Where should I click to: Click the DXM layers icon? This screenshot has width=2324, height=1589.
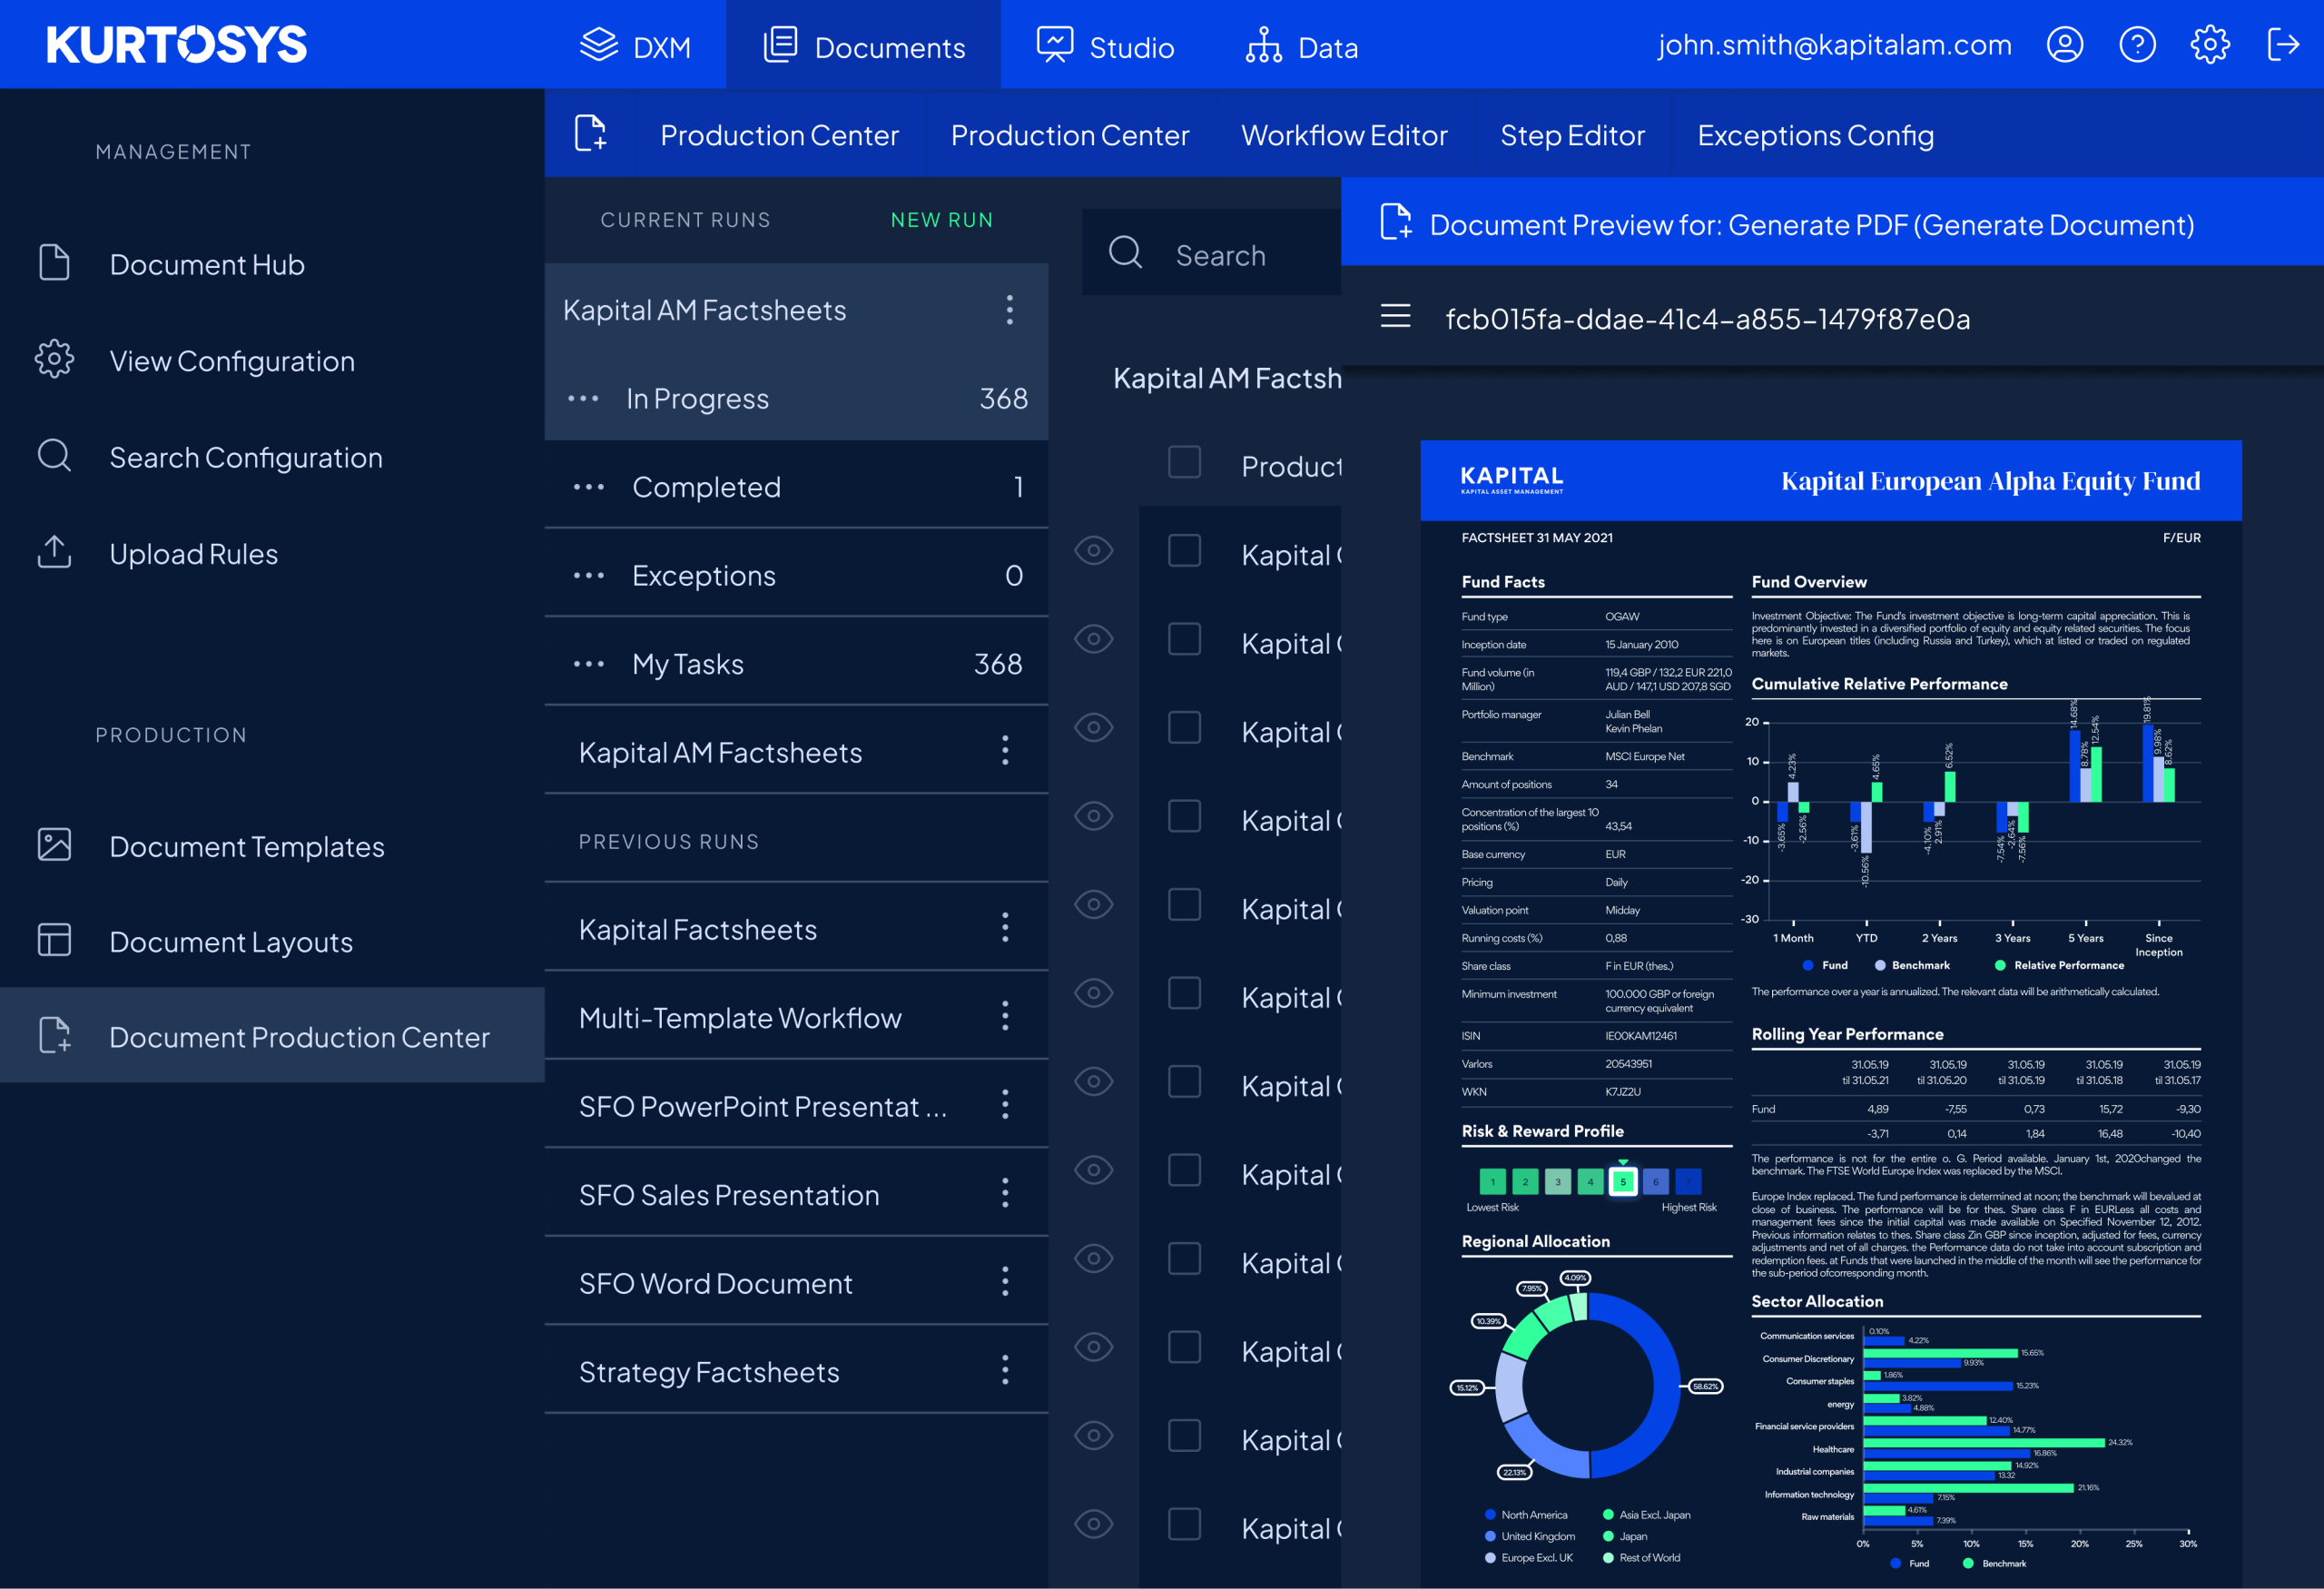(x=599, y=45)
